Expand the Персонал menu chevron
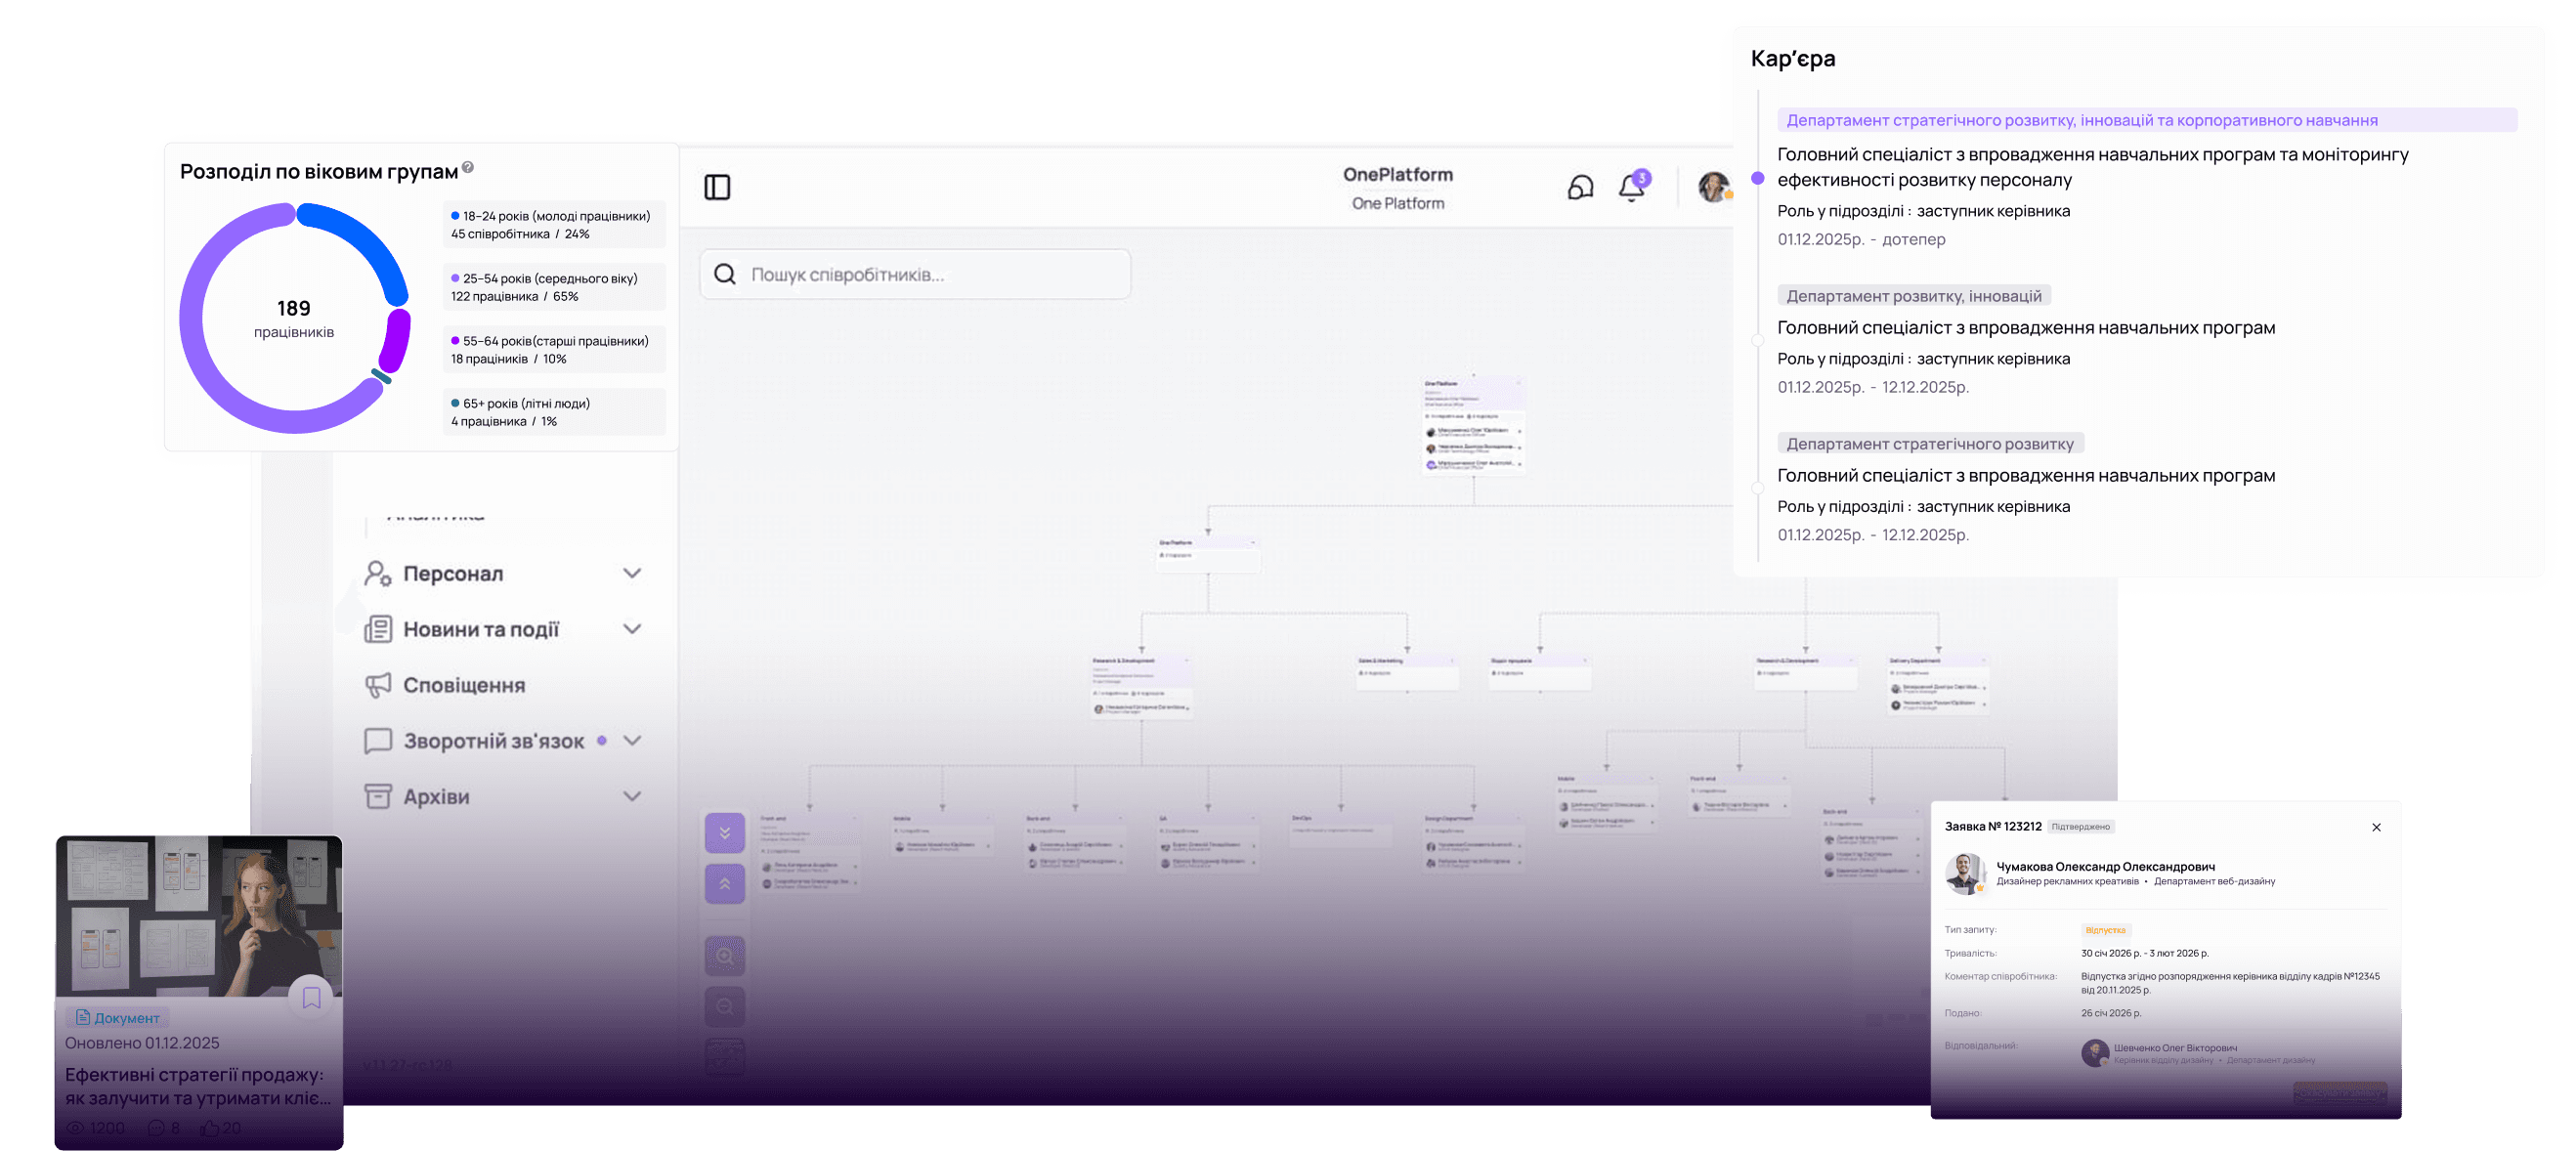The image size is (2576, 1151). 632,573
